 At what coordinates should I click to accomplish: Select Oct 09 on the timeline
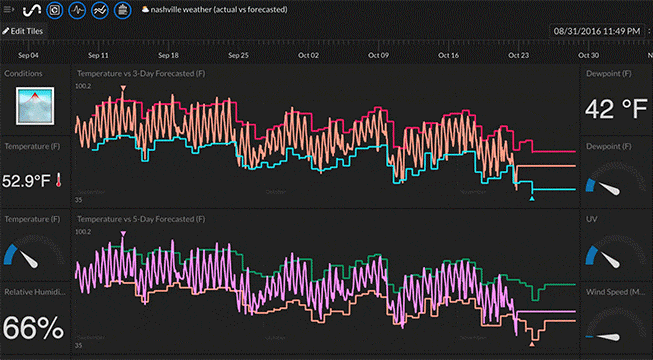coord(378,55)
